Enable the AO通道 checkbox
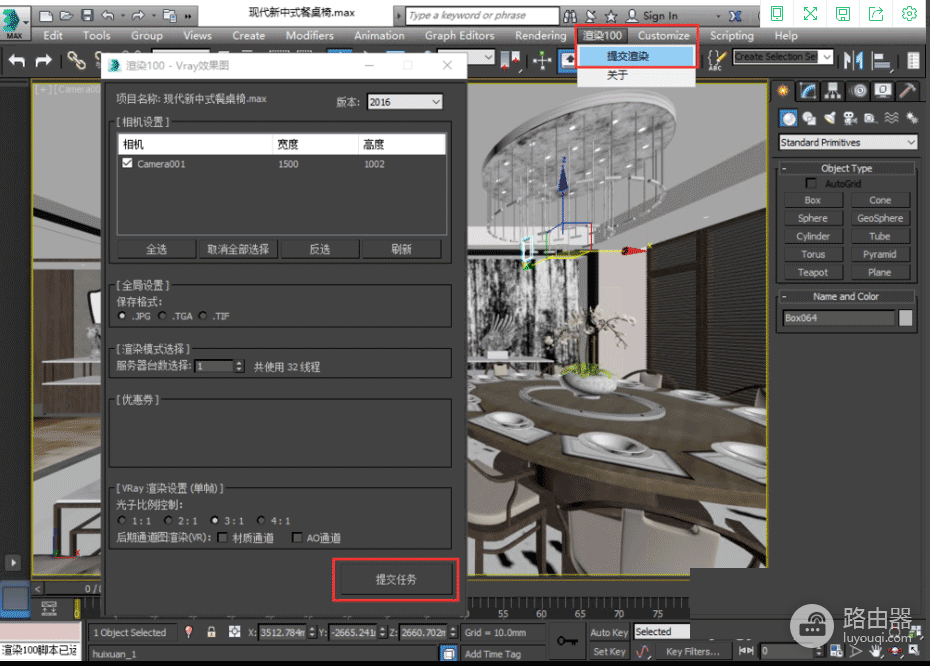The width and height of the screenshot is (930, 666). [x=297, y=537]
